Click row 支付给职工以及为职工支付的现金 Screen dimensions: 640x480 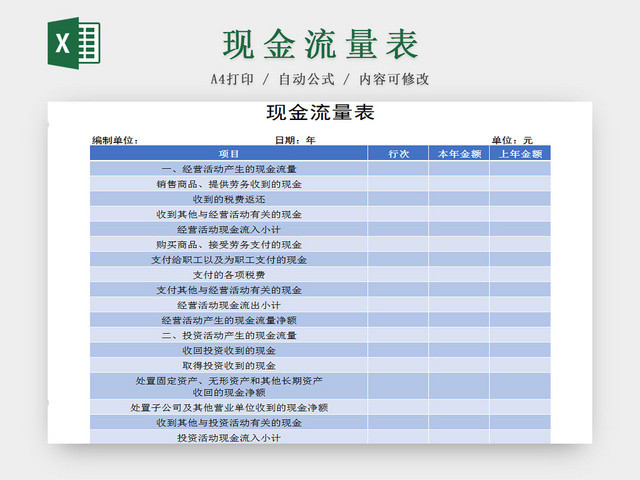[320, 260]
